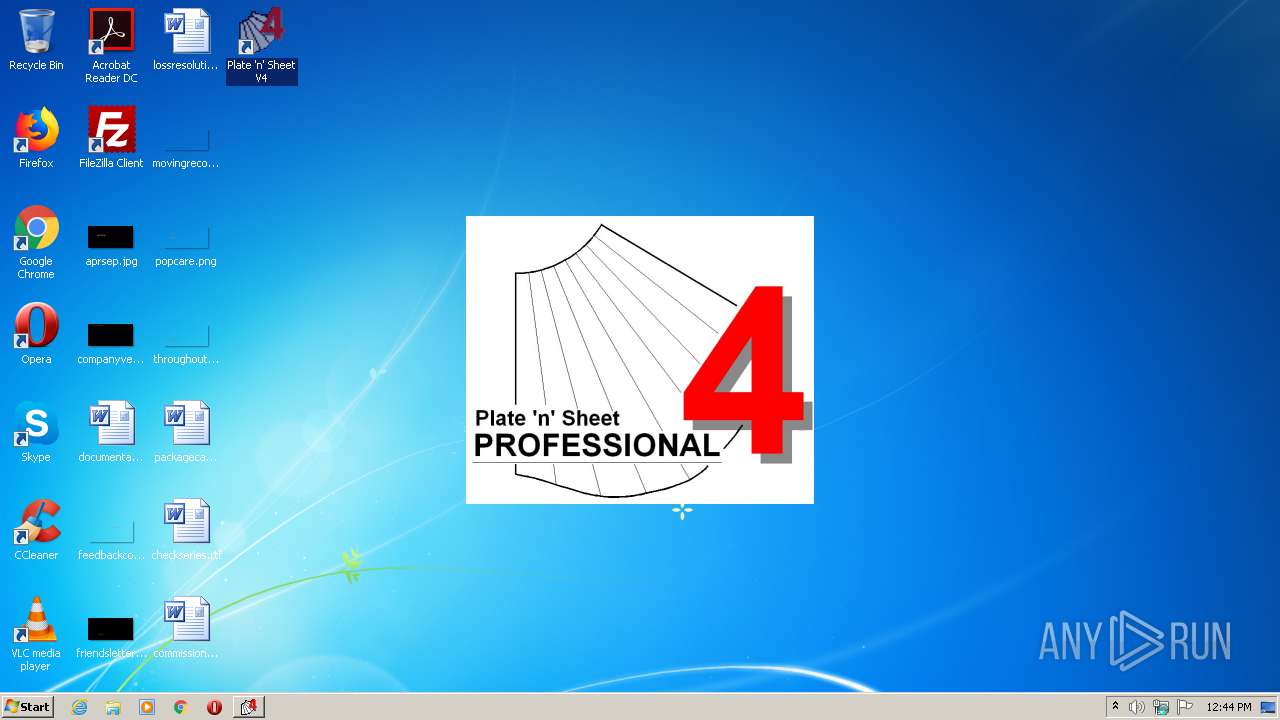
Task: Open the volume speaker tray icon
Action: (x=1137, y=707)
